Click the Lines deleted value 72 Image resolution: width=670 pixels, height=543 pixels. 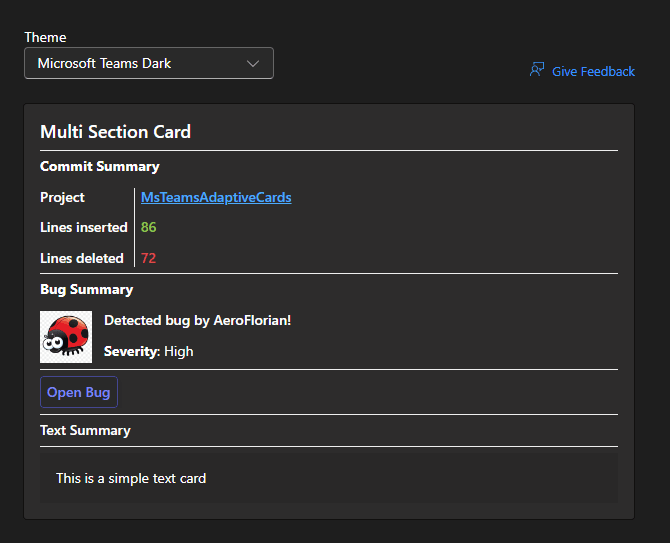(149, 258)
